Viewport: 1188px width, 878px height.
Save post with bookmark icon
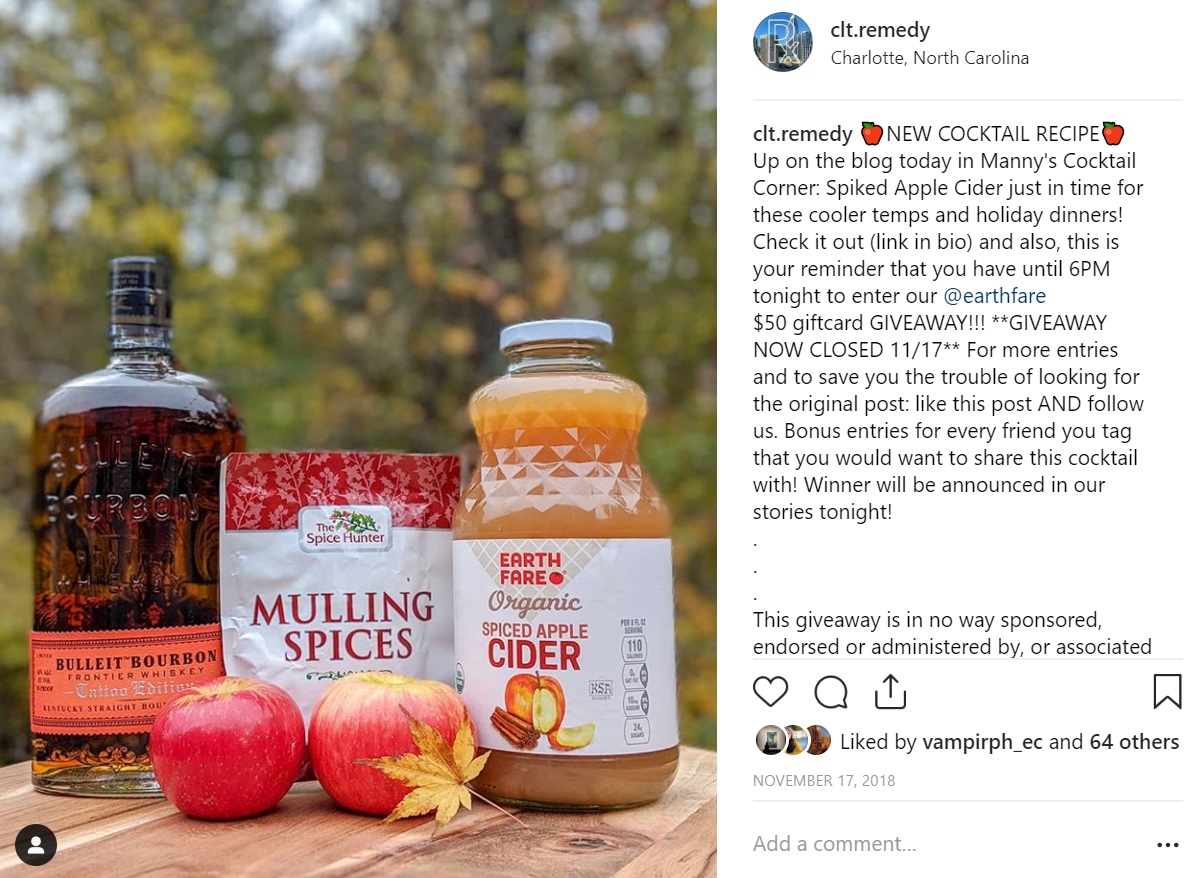(x=1167, y=691)
